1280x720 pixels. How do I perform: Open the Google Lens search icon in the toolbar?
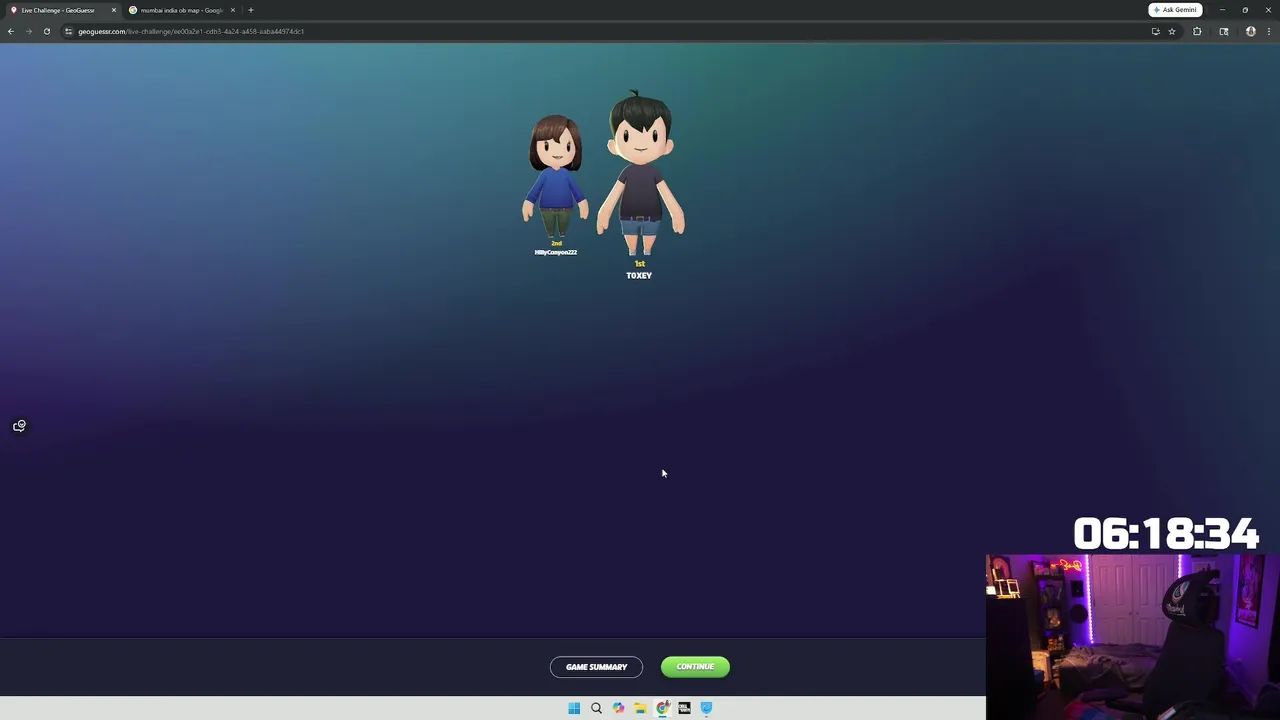pyautogui.click(x=1224, y=31)
